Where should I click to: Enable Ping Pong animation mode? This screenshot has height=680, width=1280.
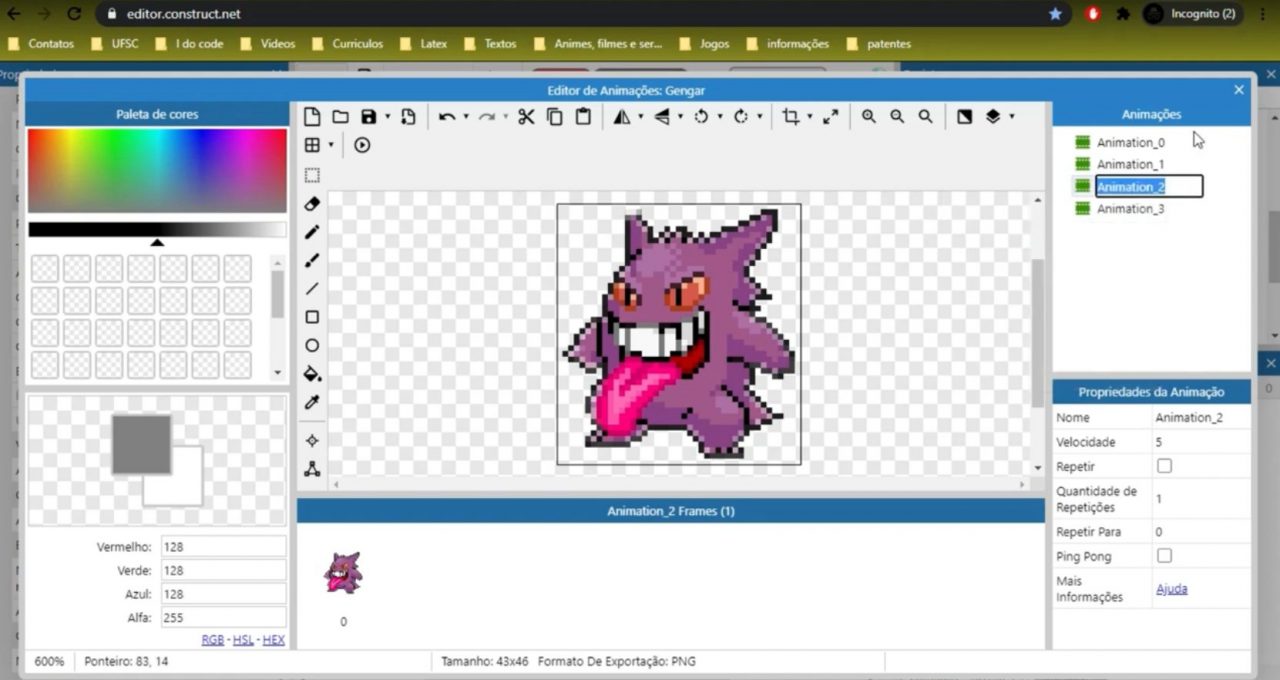click(x=1164, y=555)
